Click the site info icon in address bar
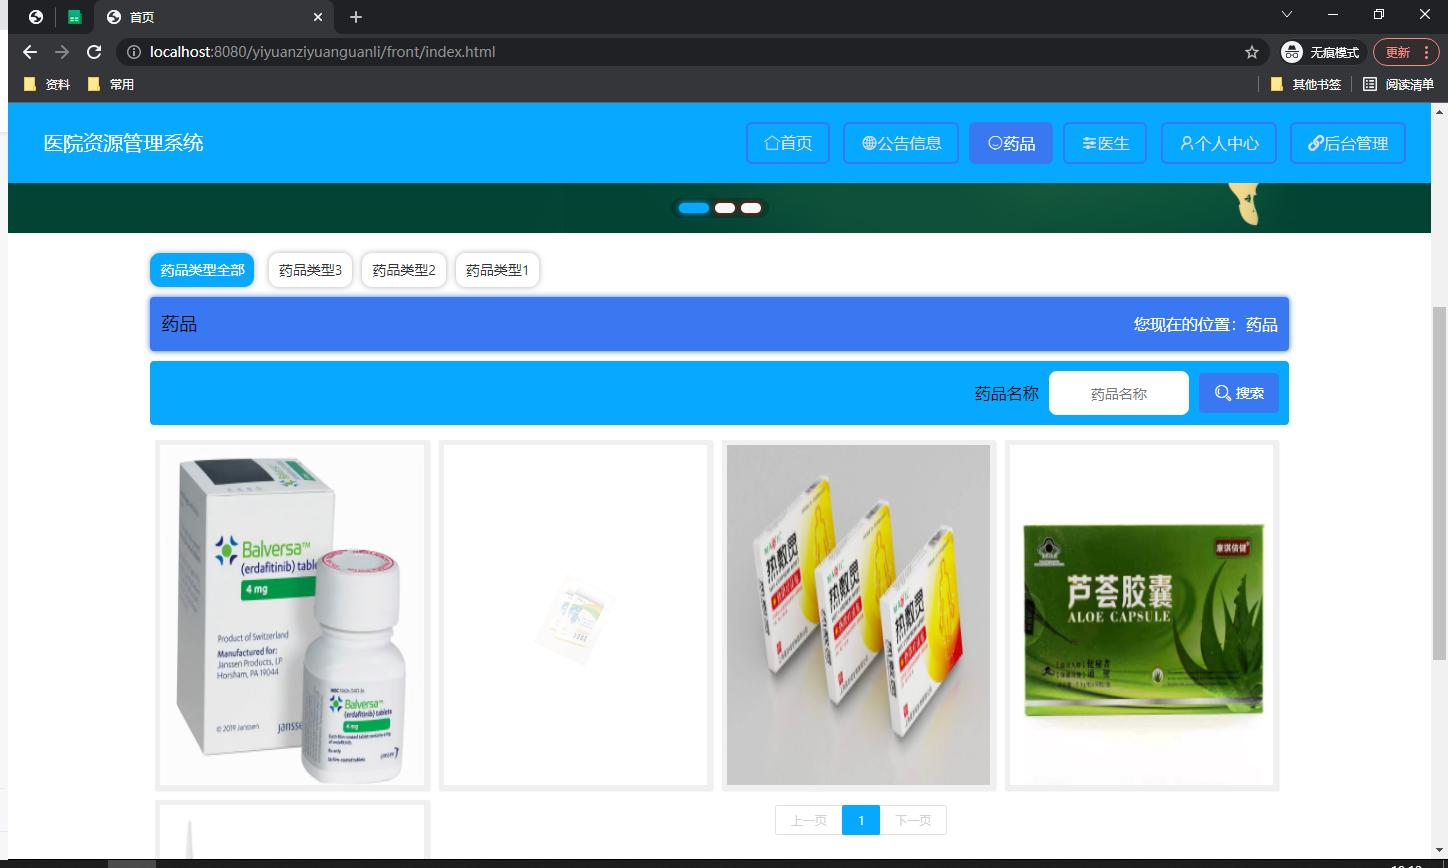Image resolution: width=1448 pixels, height=868 pixels. pos(133,52)
